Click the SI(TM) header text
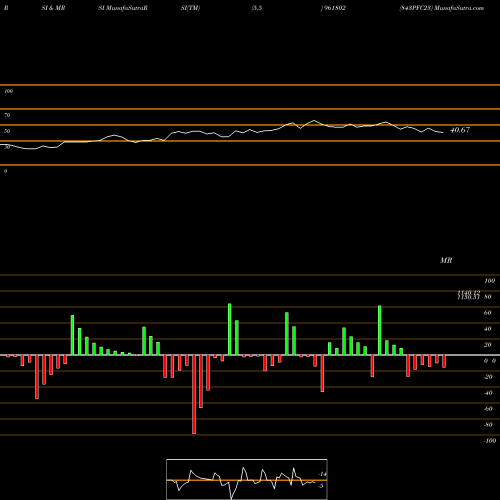The width and height of the screenshot is (500, 500). click(190, 8)
